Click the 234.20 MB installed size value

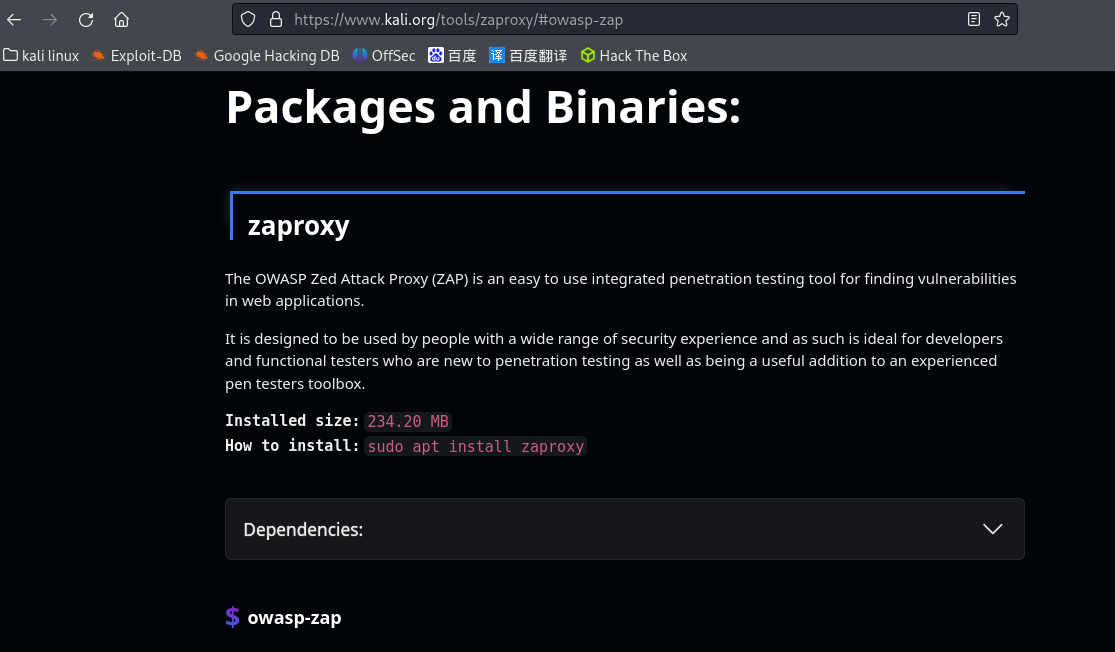tap(408, 422)
